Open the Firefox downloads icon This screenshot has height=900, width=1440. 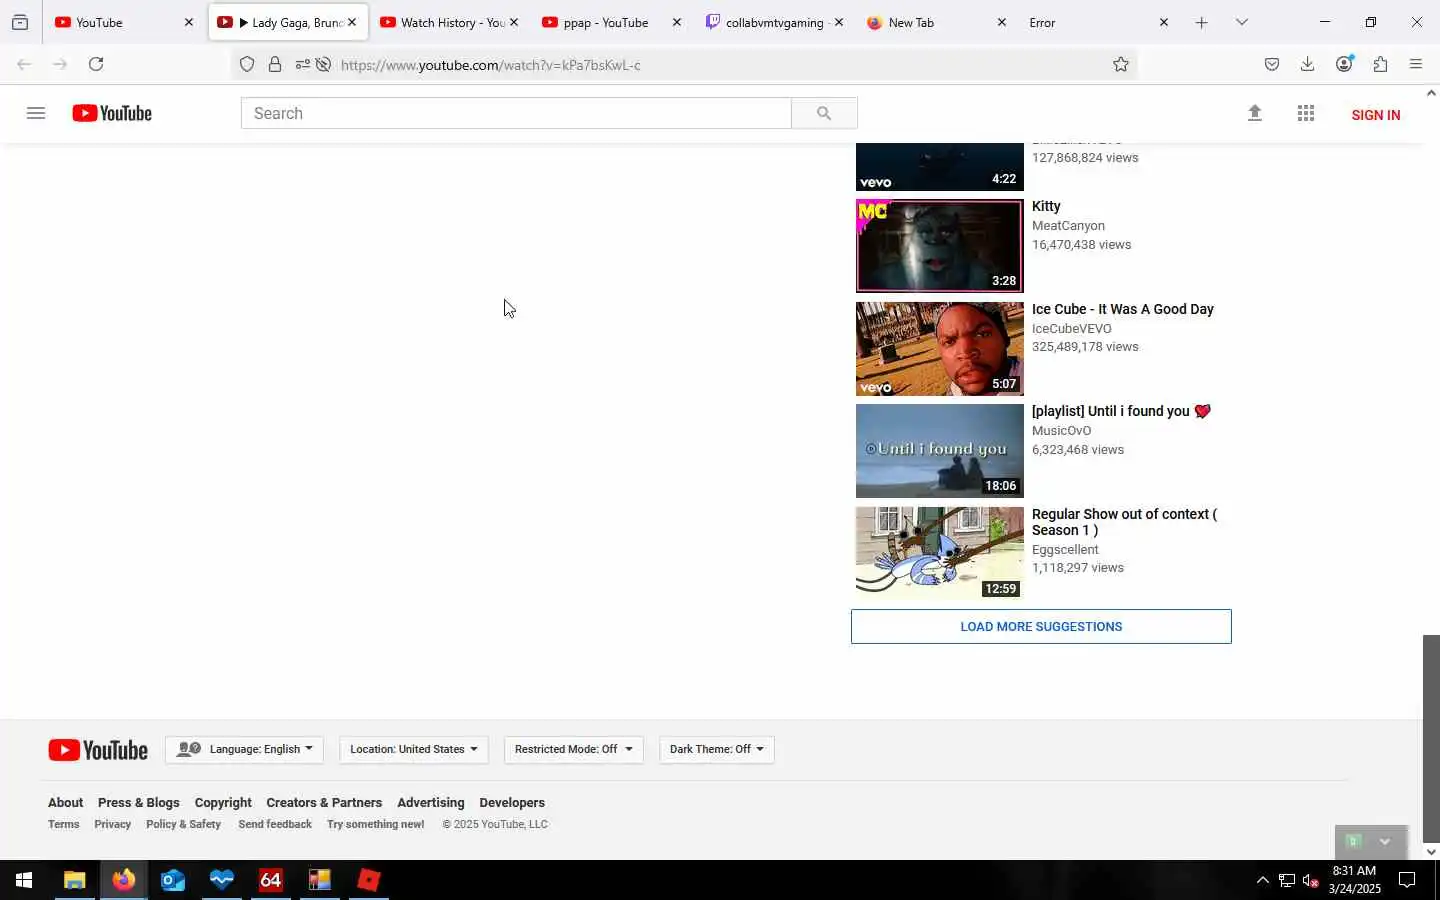[x=1307, y=64]
